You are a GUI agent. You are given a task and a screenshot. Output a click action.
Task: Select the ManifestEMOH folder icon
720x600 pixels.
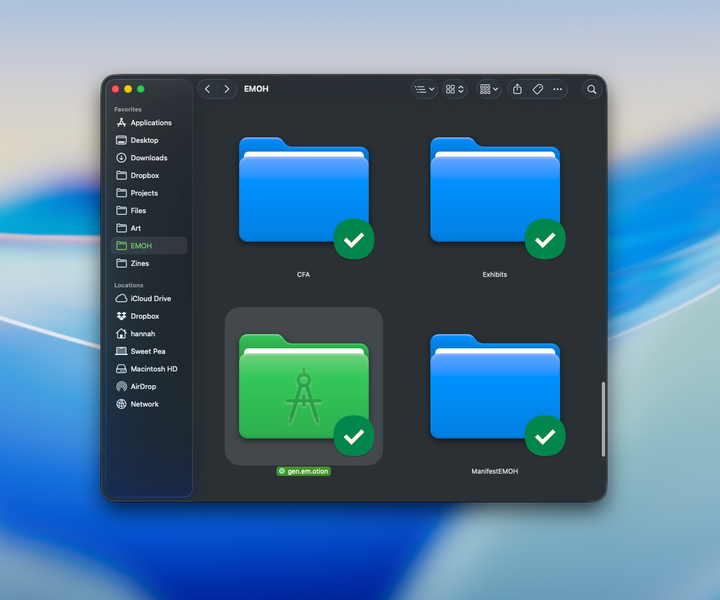click(x=495, y=387)
